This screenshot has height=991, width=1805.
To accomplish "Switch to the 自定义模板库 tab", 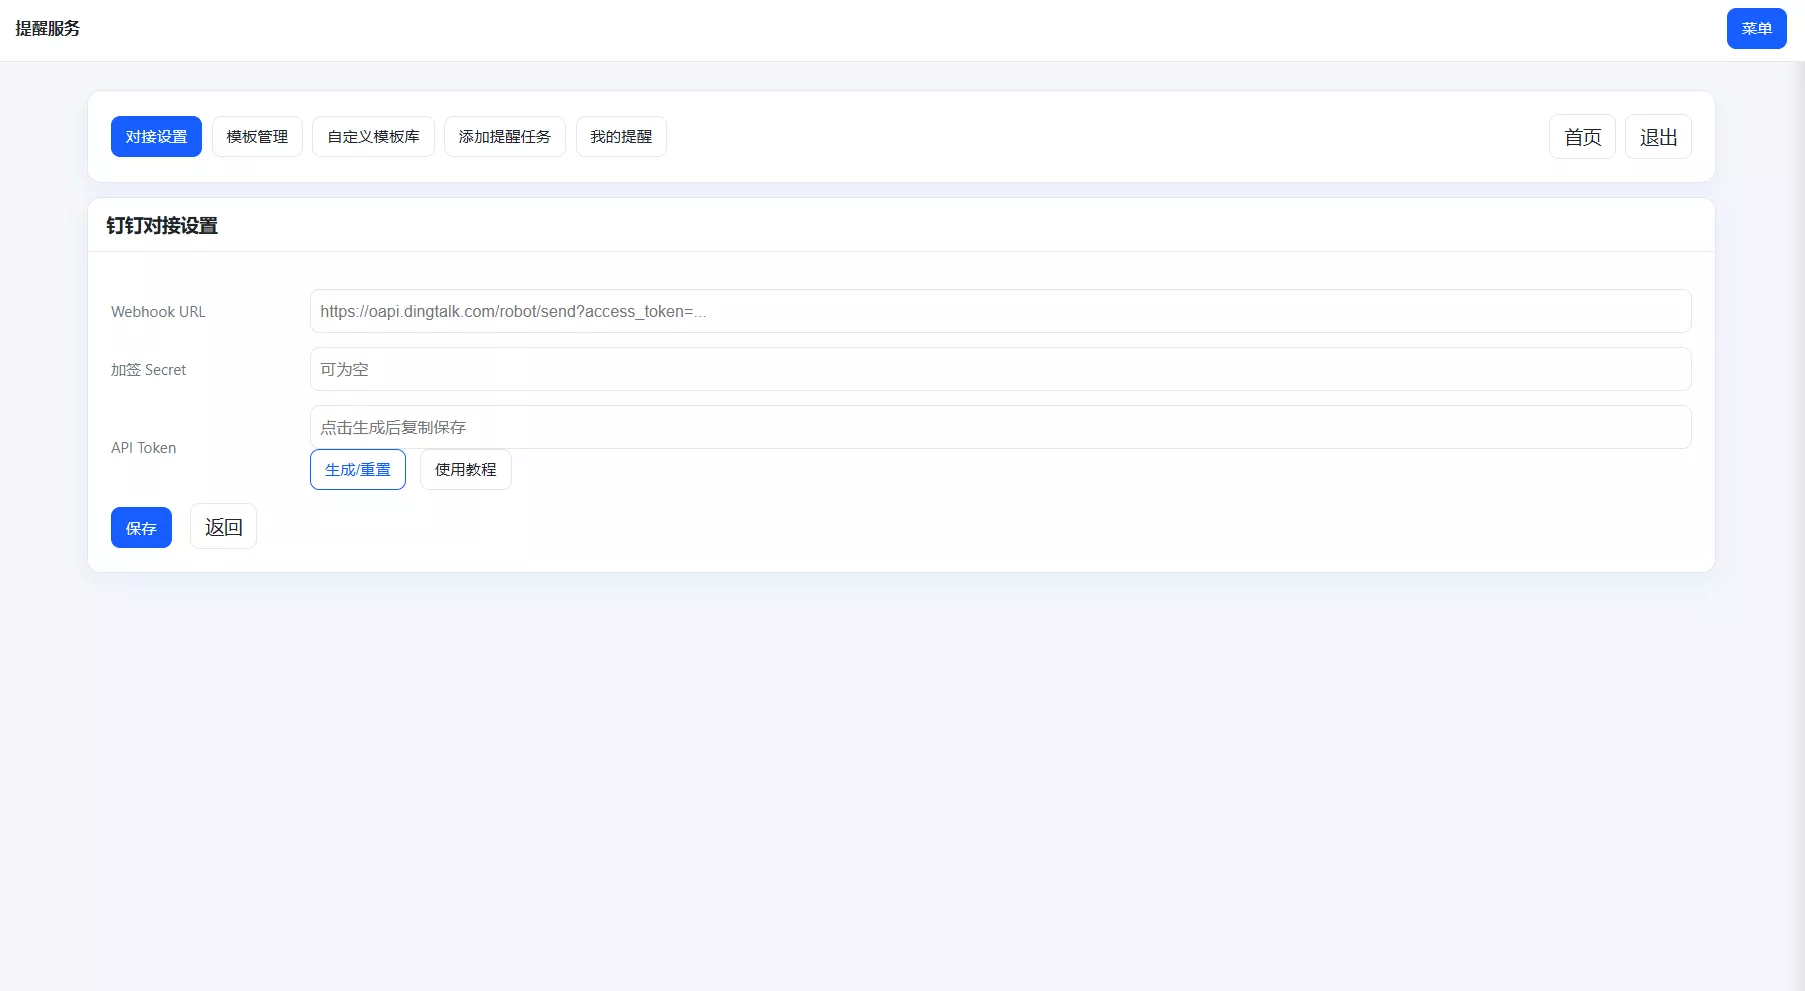I will (x=372, y=136).
